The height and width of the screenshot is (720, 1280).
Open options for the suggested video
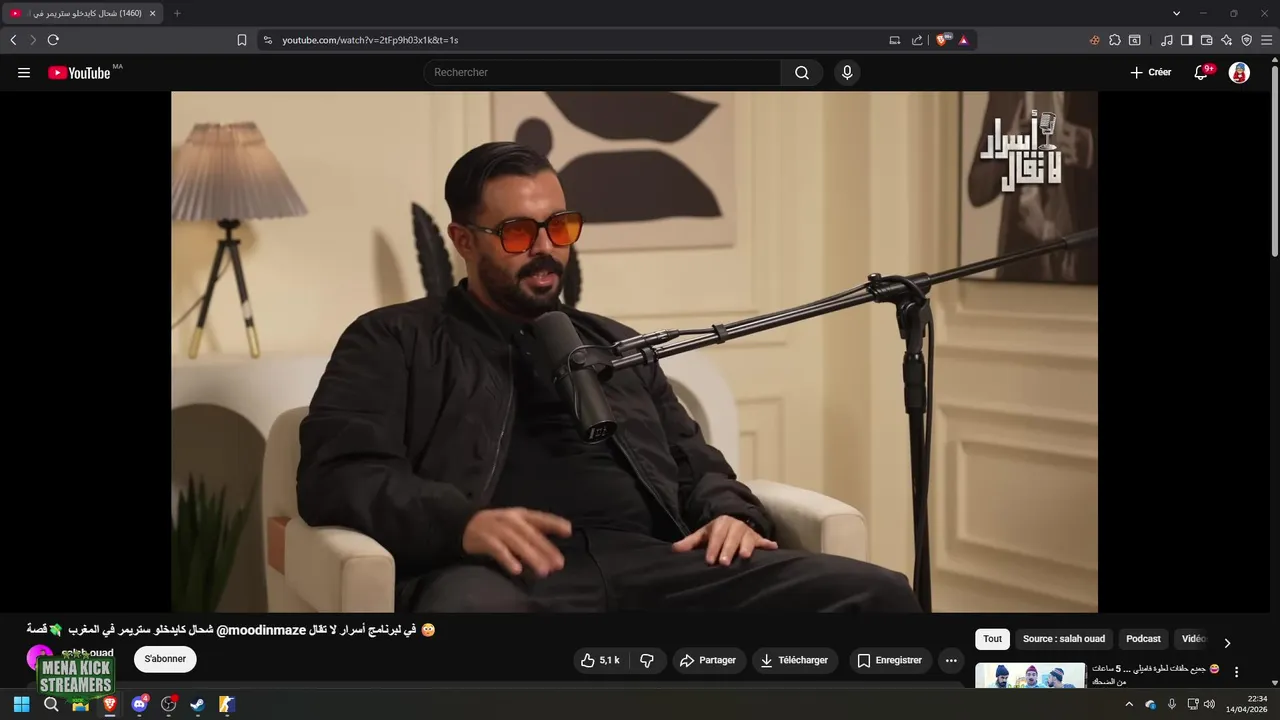(x=1236, y=672)
